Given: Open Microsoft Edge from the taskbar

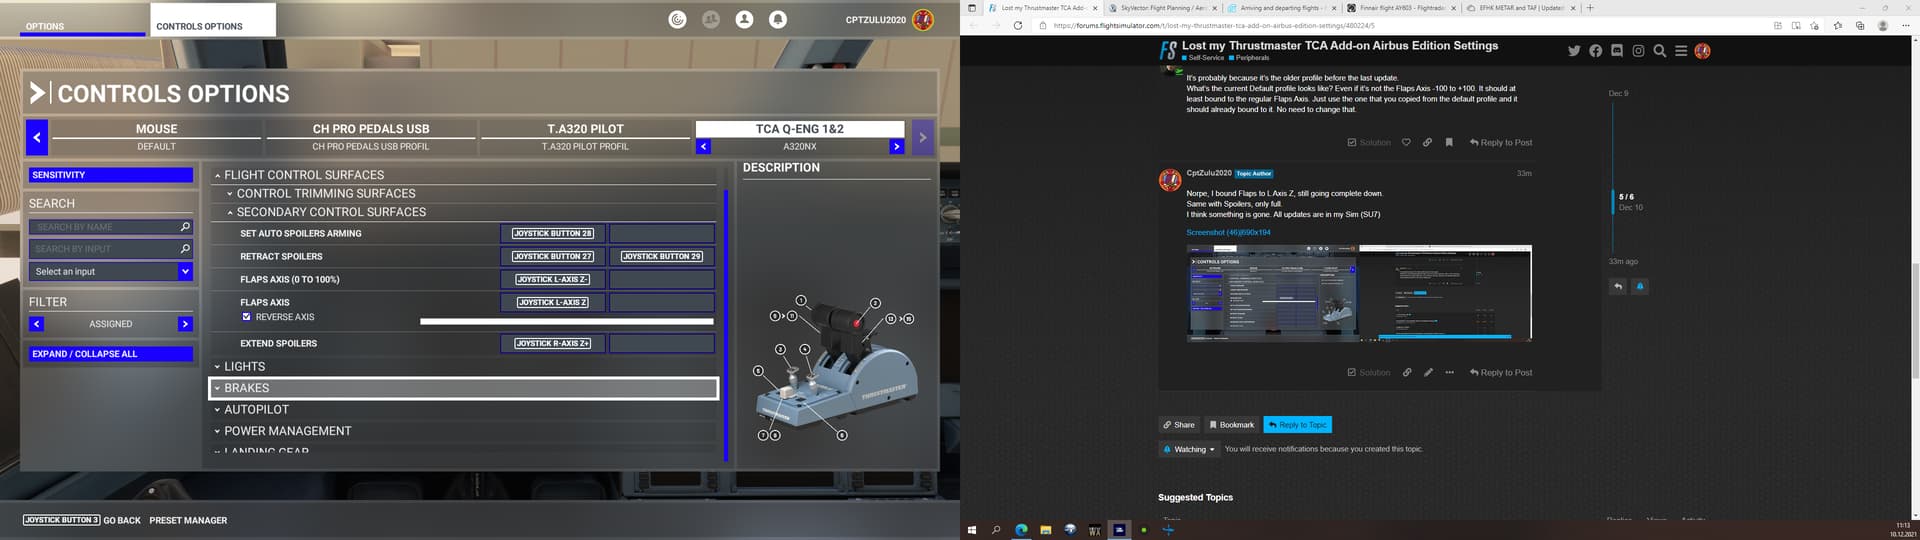Looking at the screenshot, I should click(x=1021, y=530).
